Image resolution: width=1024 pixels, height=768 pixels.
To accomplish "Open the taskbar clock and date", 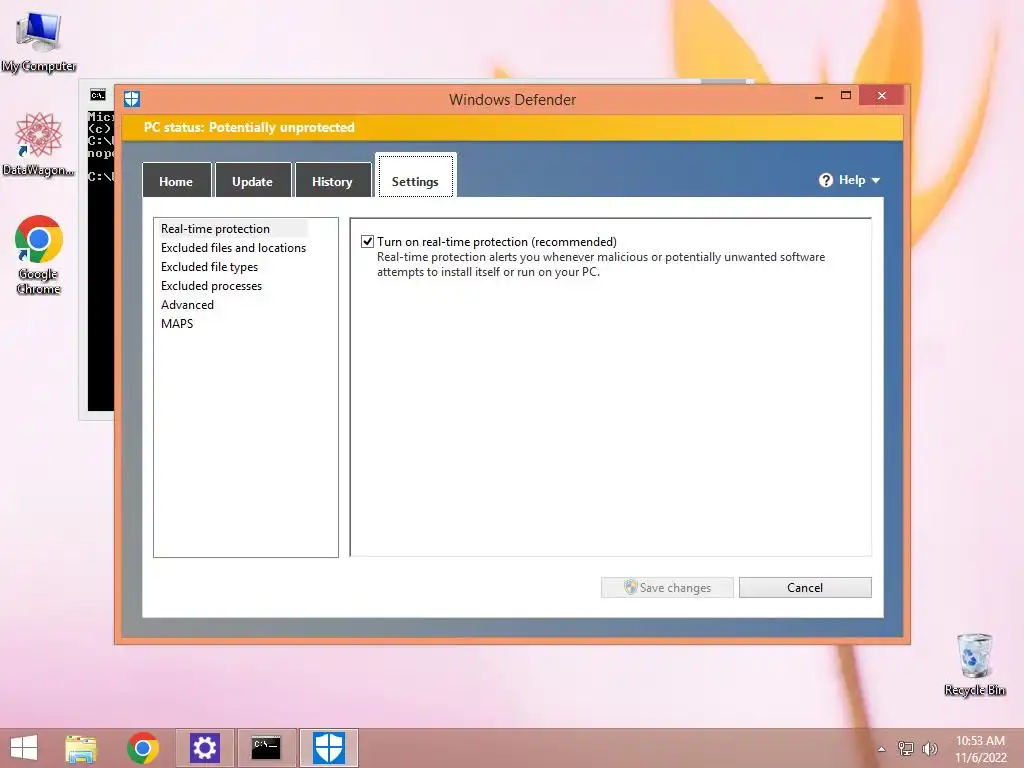I will click(980, 749).
